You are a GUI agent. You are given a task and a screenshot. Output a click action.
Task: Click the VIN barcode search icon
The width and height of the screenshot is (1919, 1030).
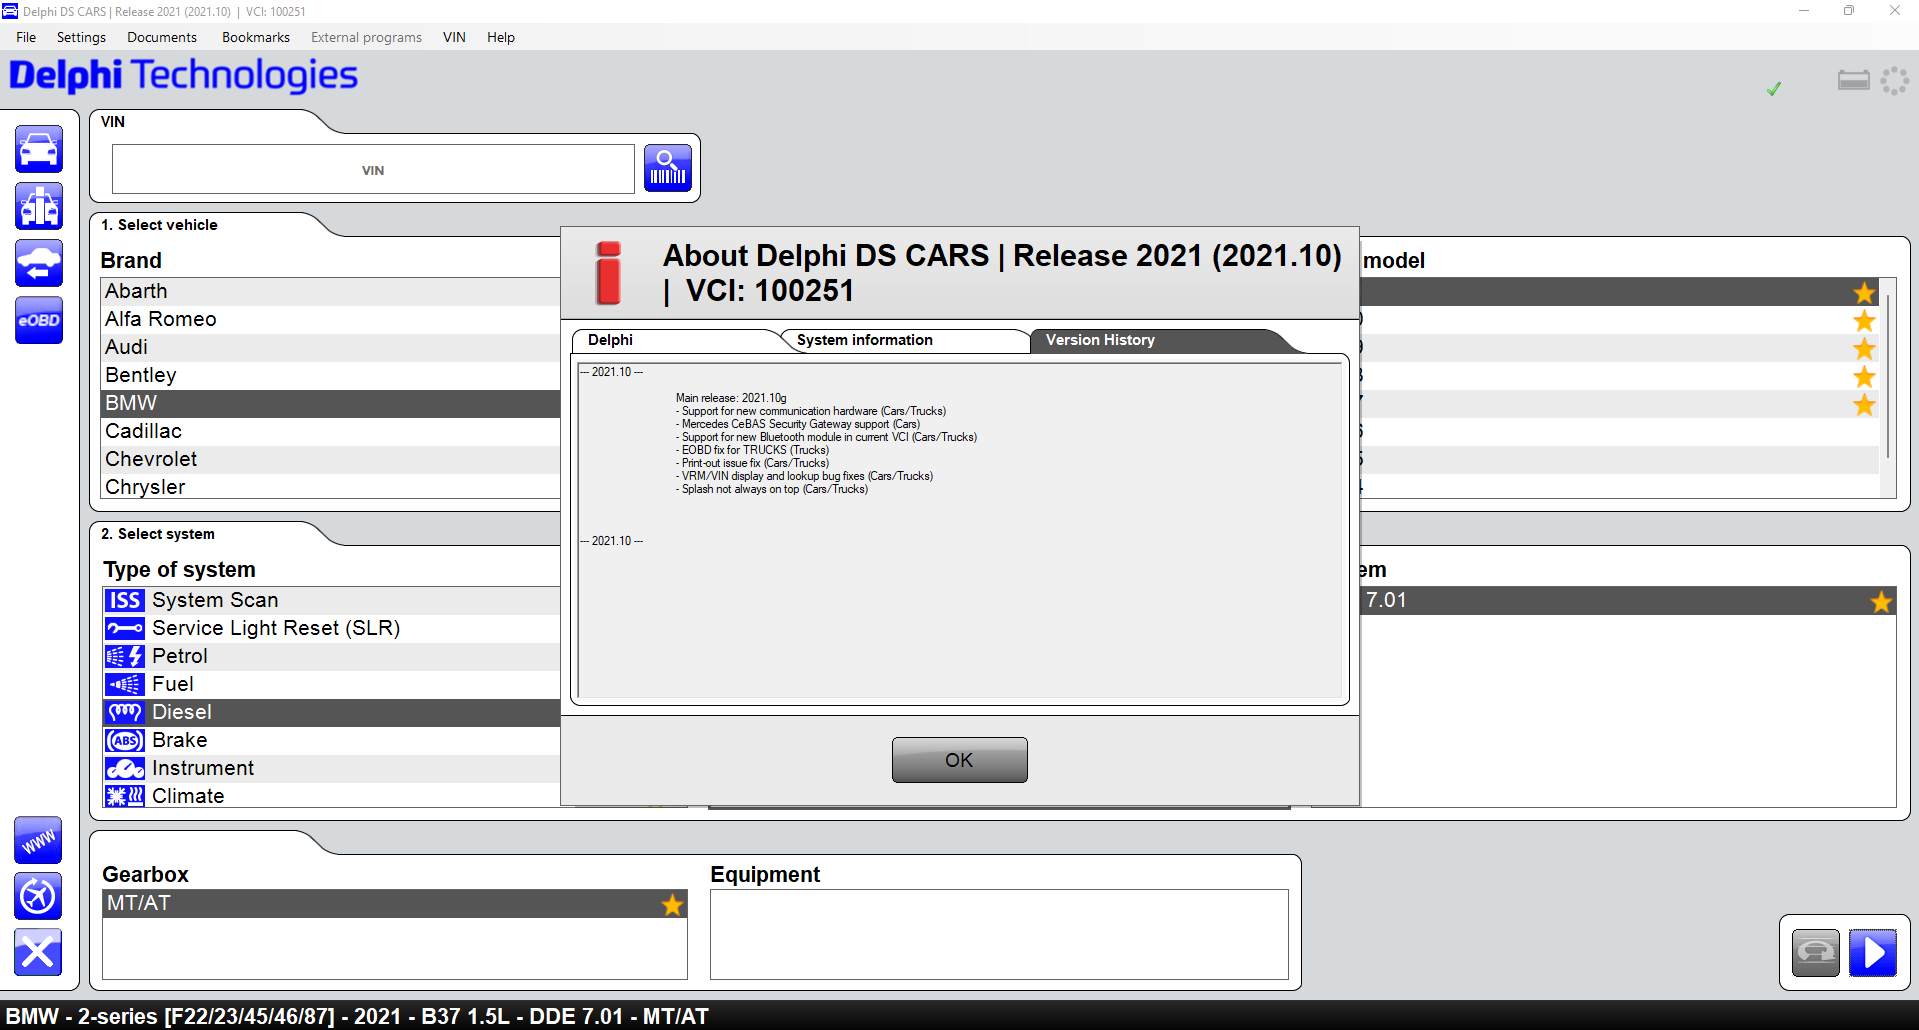tap(668, 168)
